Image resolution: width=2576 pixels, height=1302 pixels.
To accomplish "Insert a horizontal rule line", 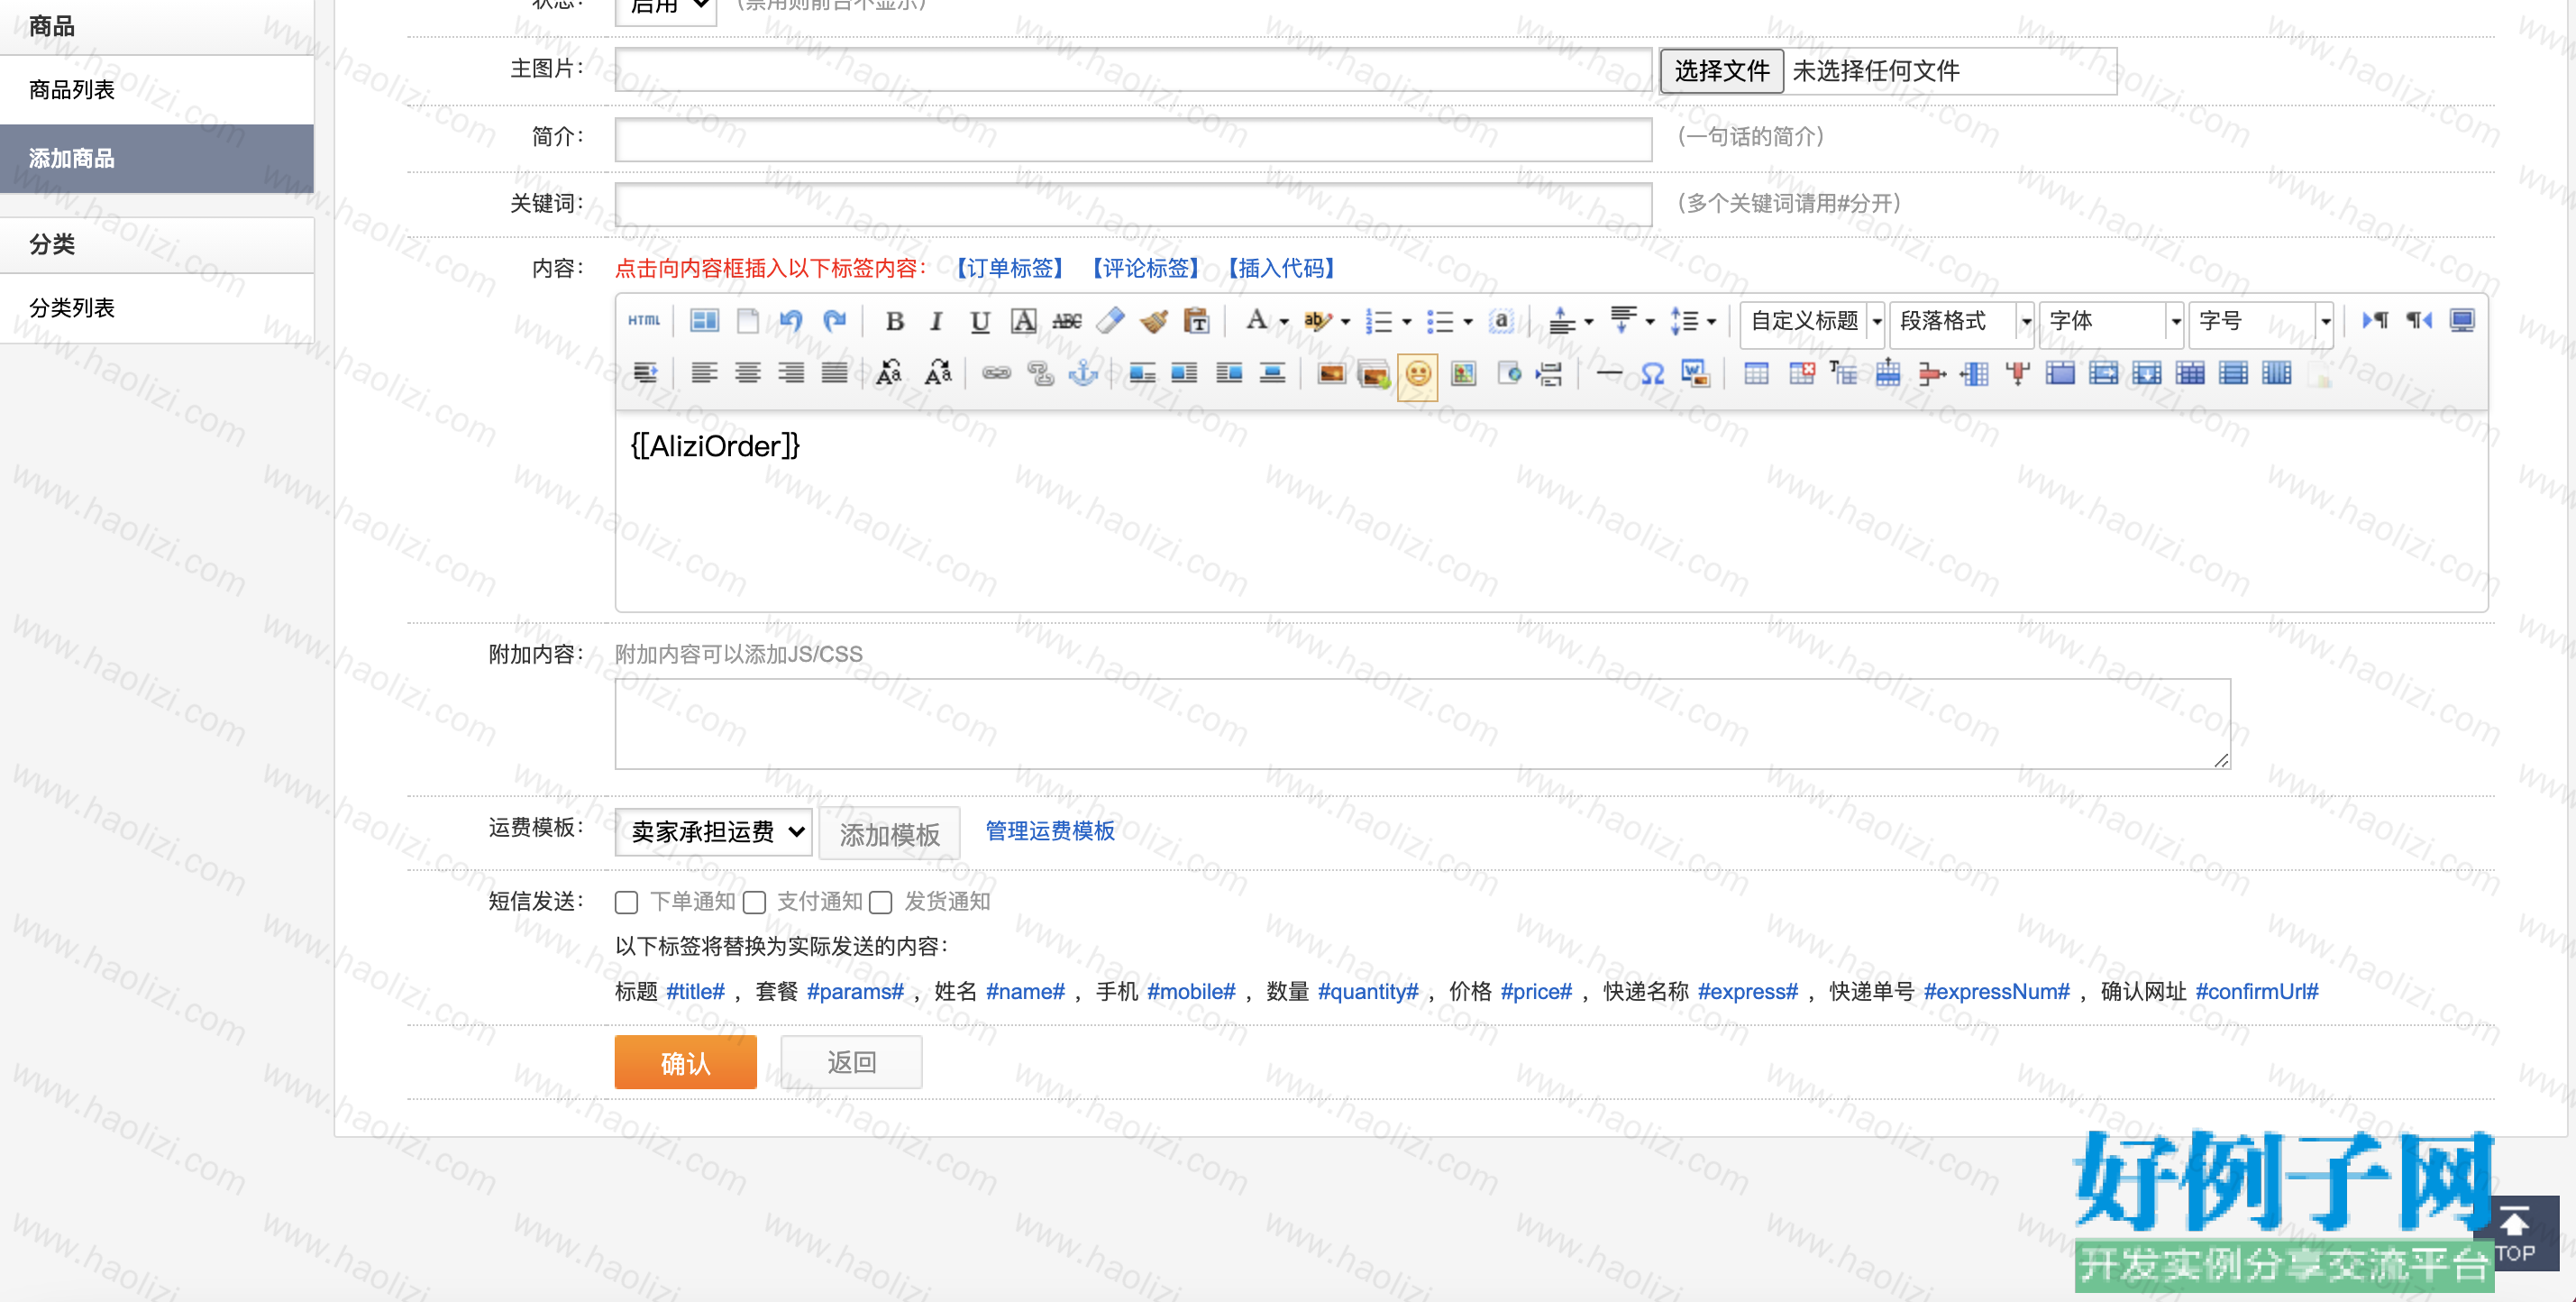I will click(1609, 373).
